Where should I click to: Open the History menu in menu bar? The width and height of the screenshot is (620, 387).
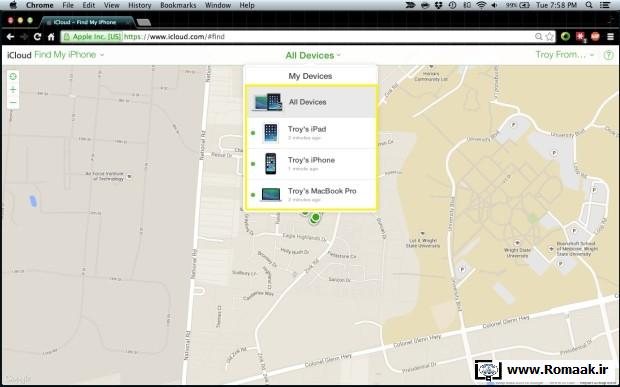(140, 5)
